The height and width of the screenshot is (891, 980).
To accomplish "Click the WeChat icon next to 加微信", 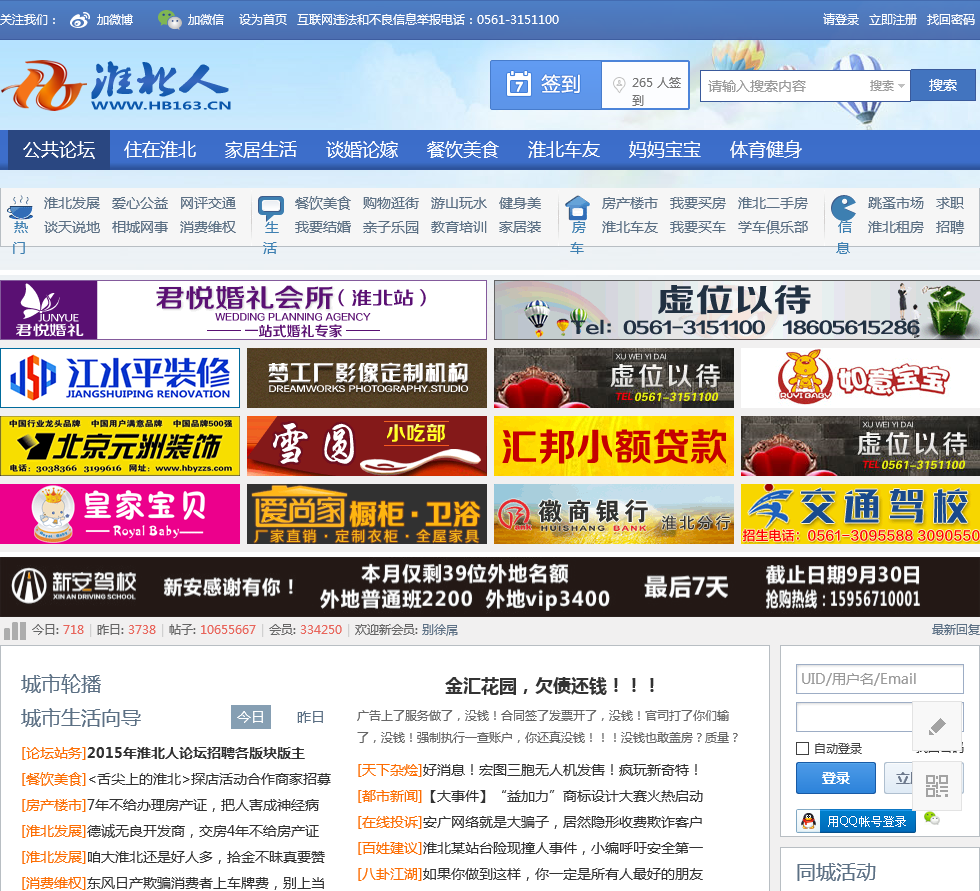I will tap(169, 19).
